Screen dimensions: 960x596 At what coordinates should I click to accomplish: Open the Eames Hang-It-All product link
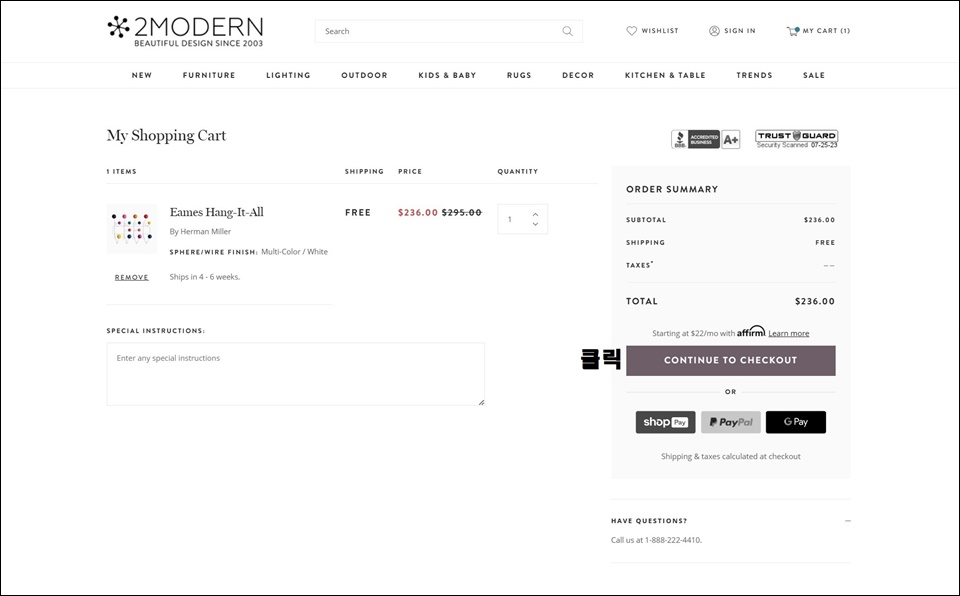[x=217, y=213]
